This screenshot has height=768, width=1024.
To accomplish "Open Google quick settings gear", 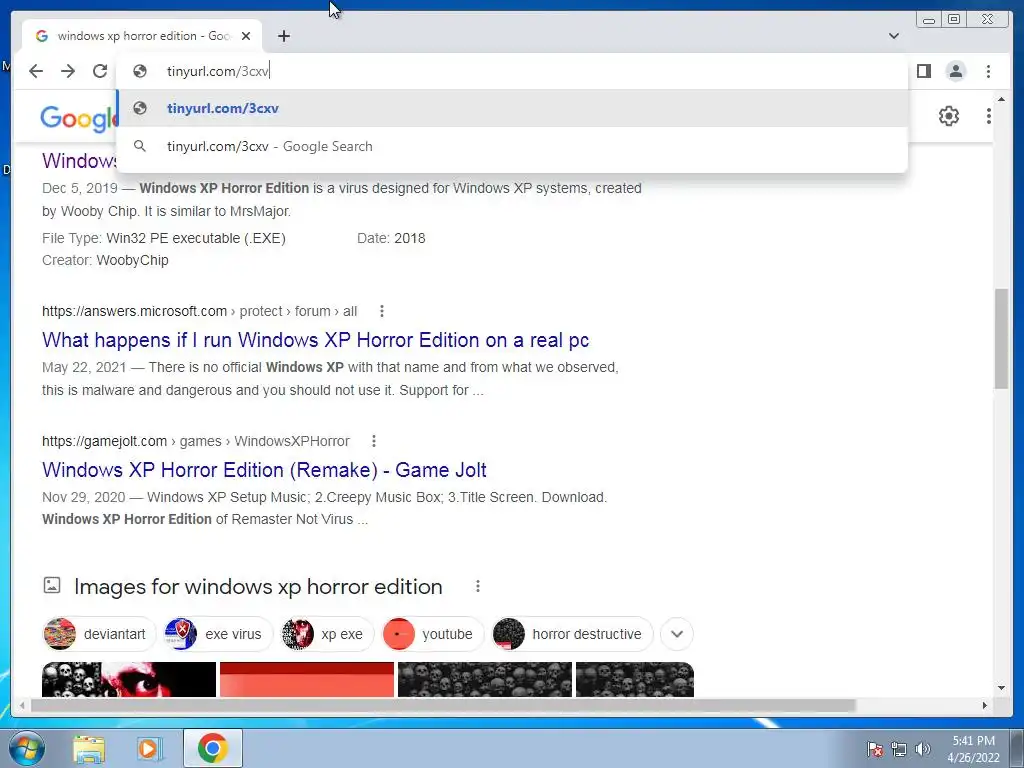I will pyautogui.click(x=948, y=116).
